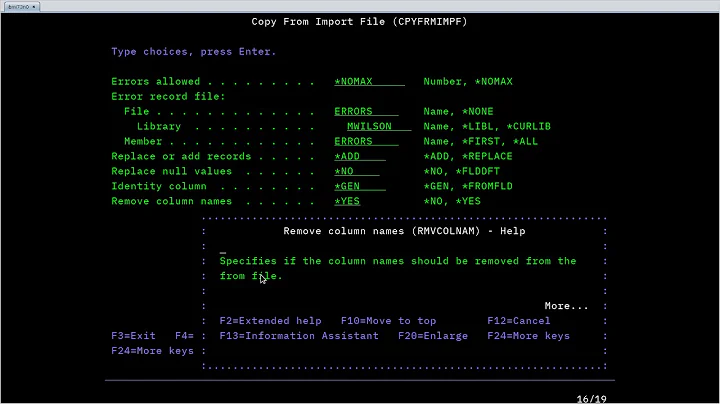Screen dimensions: 720x404
Task: Click the 'Errors allowed' label
Action: coord(156,82)
